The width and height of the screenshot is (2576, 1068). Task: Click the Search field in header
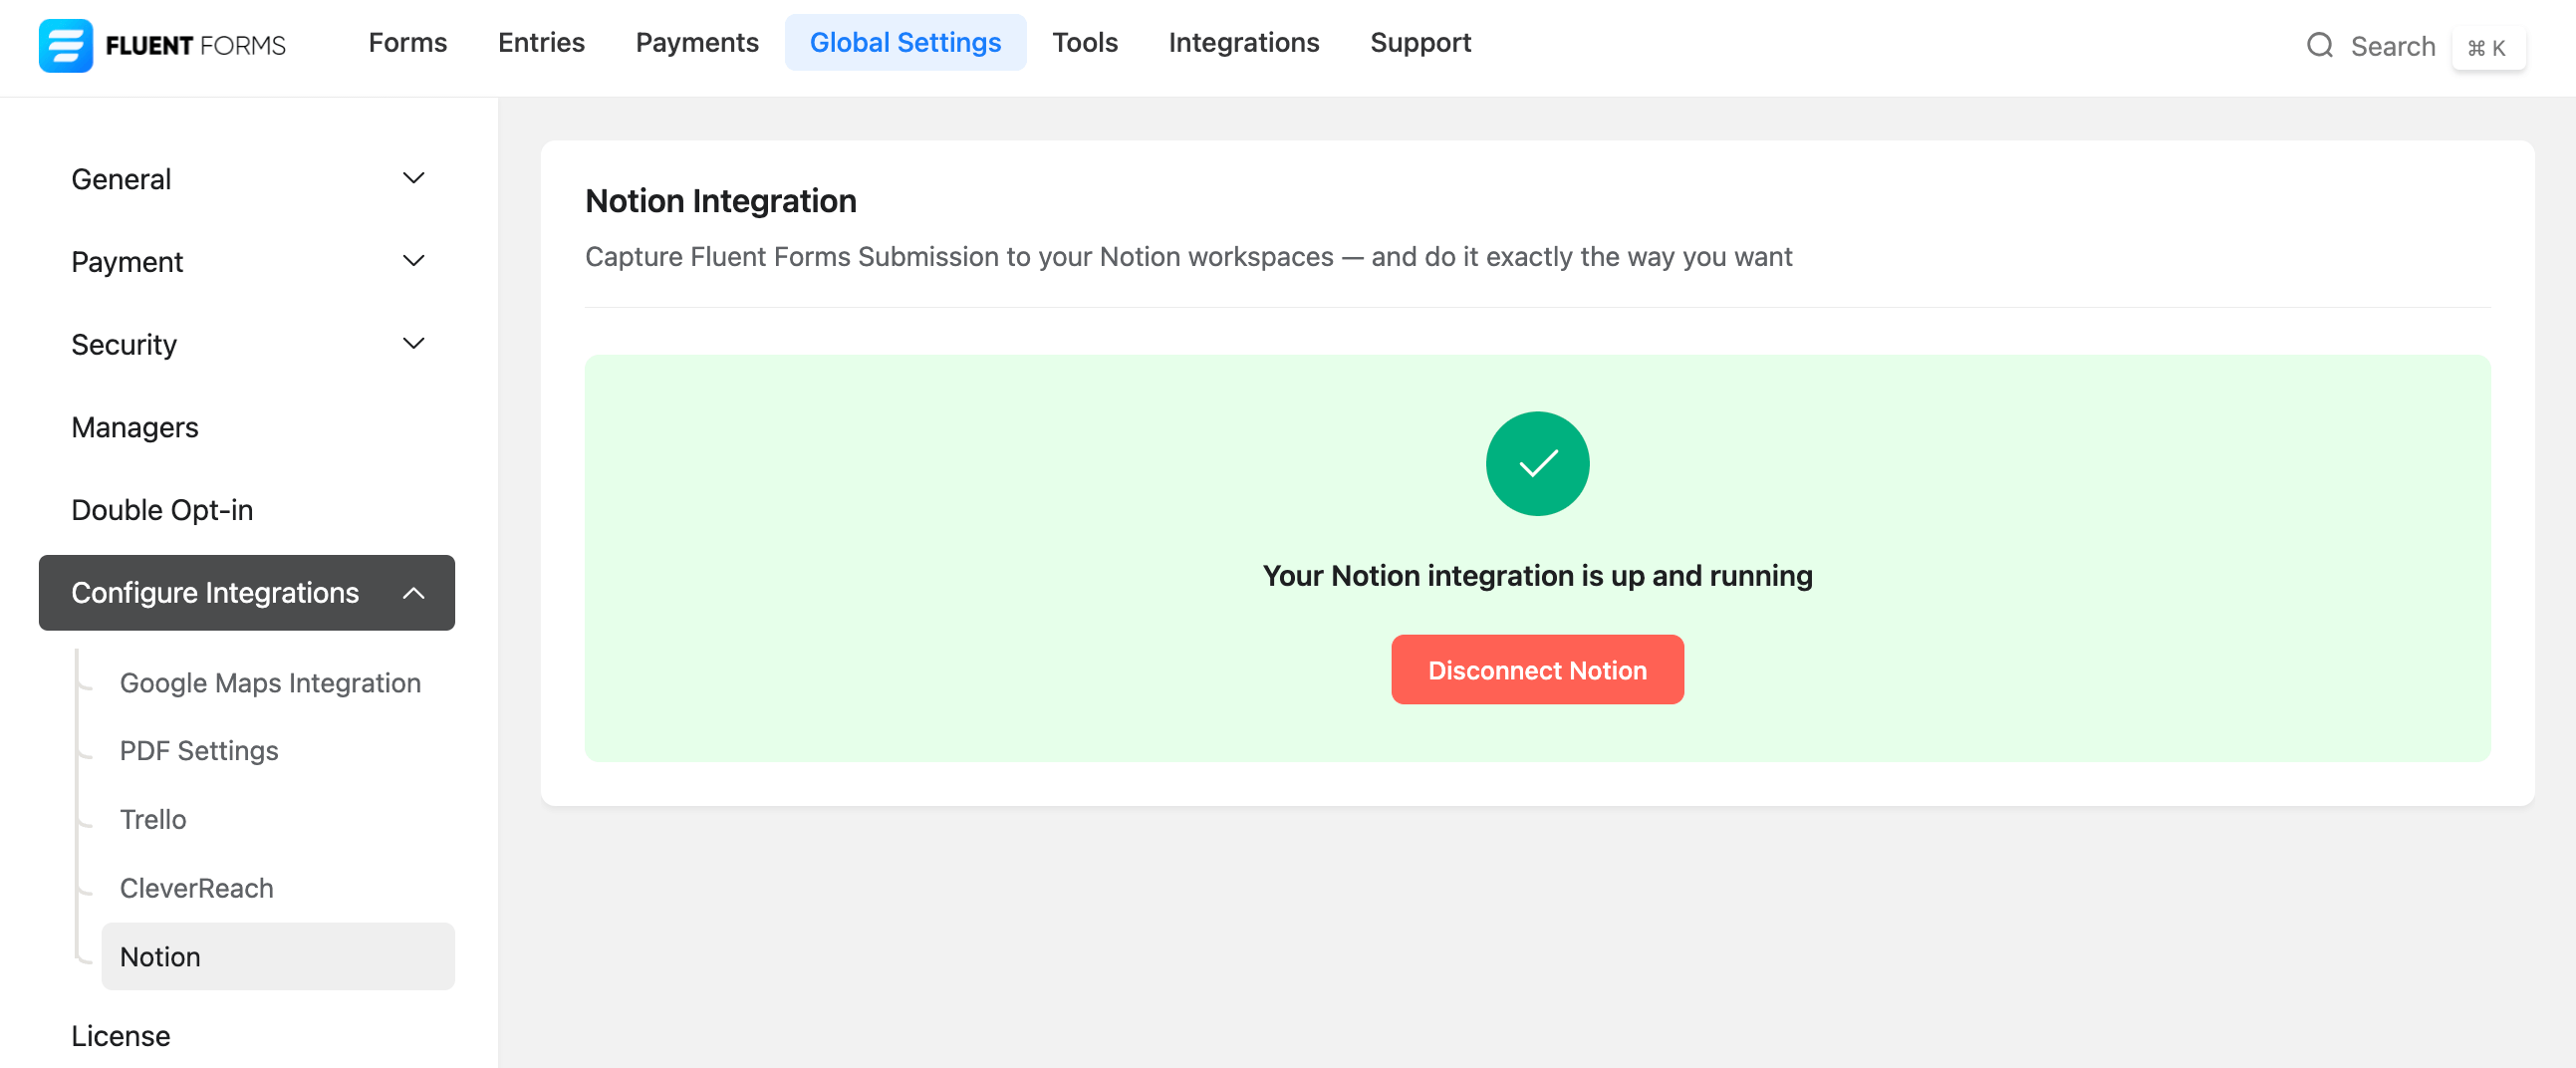pyautogui.click(x=2391, y=46)
